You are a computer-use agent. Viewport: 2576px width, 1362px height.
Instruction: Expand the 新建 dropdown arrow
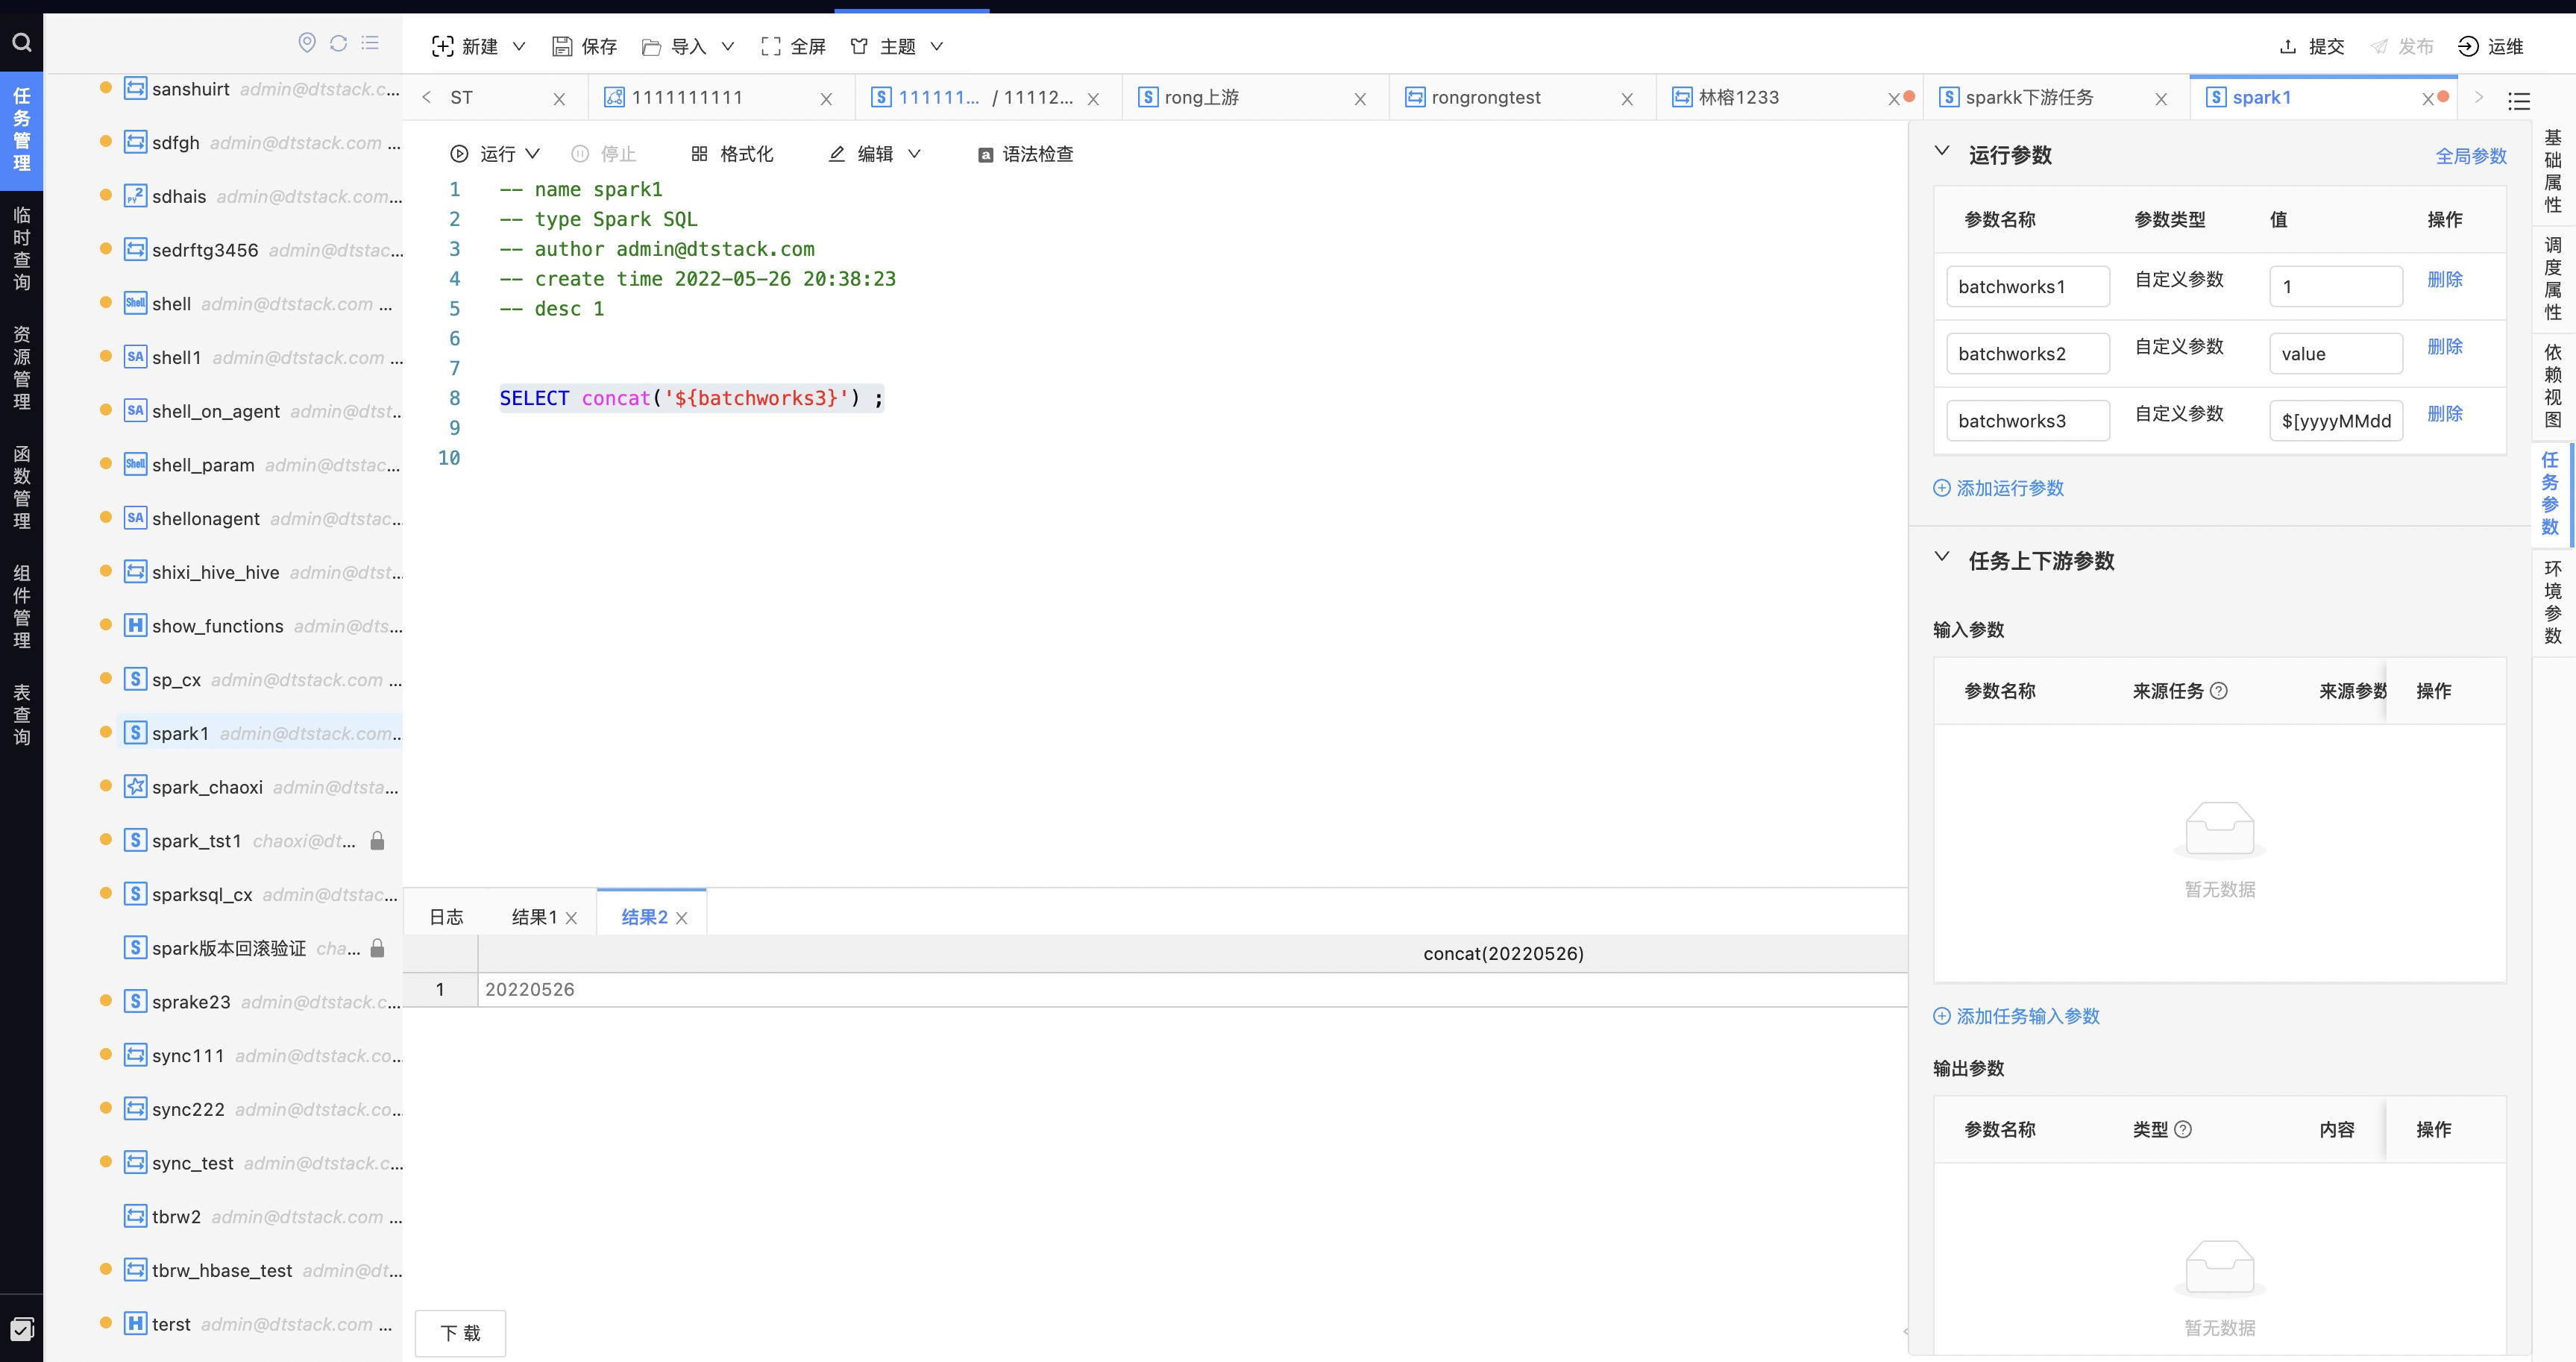(x=519, y=46)
